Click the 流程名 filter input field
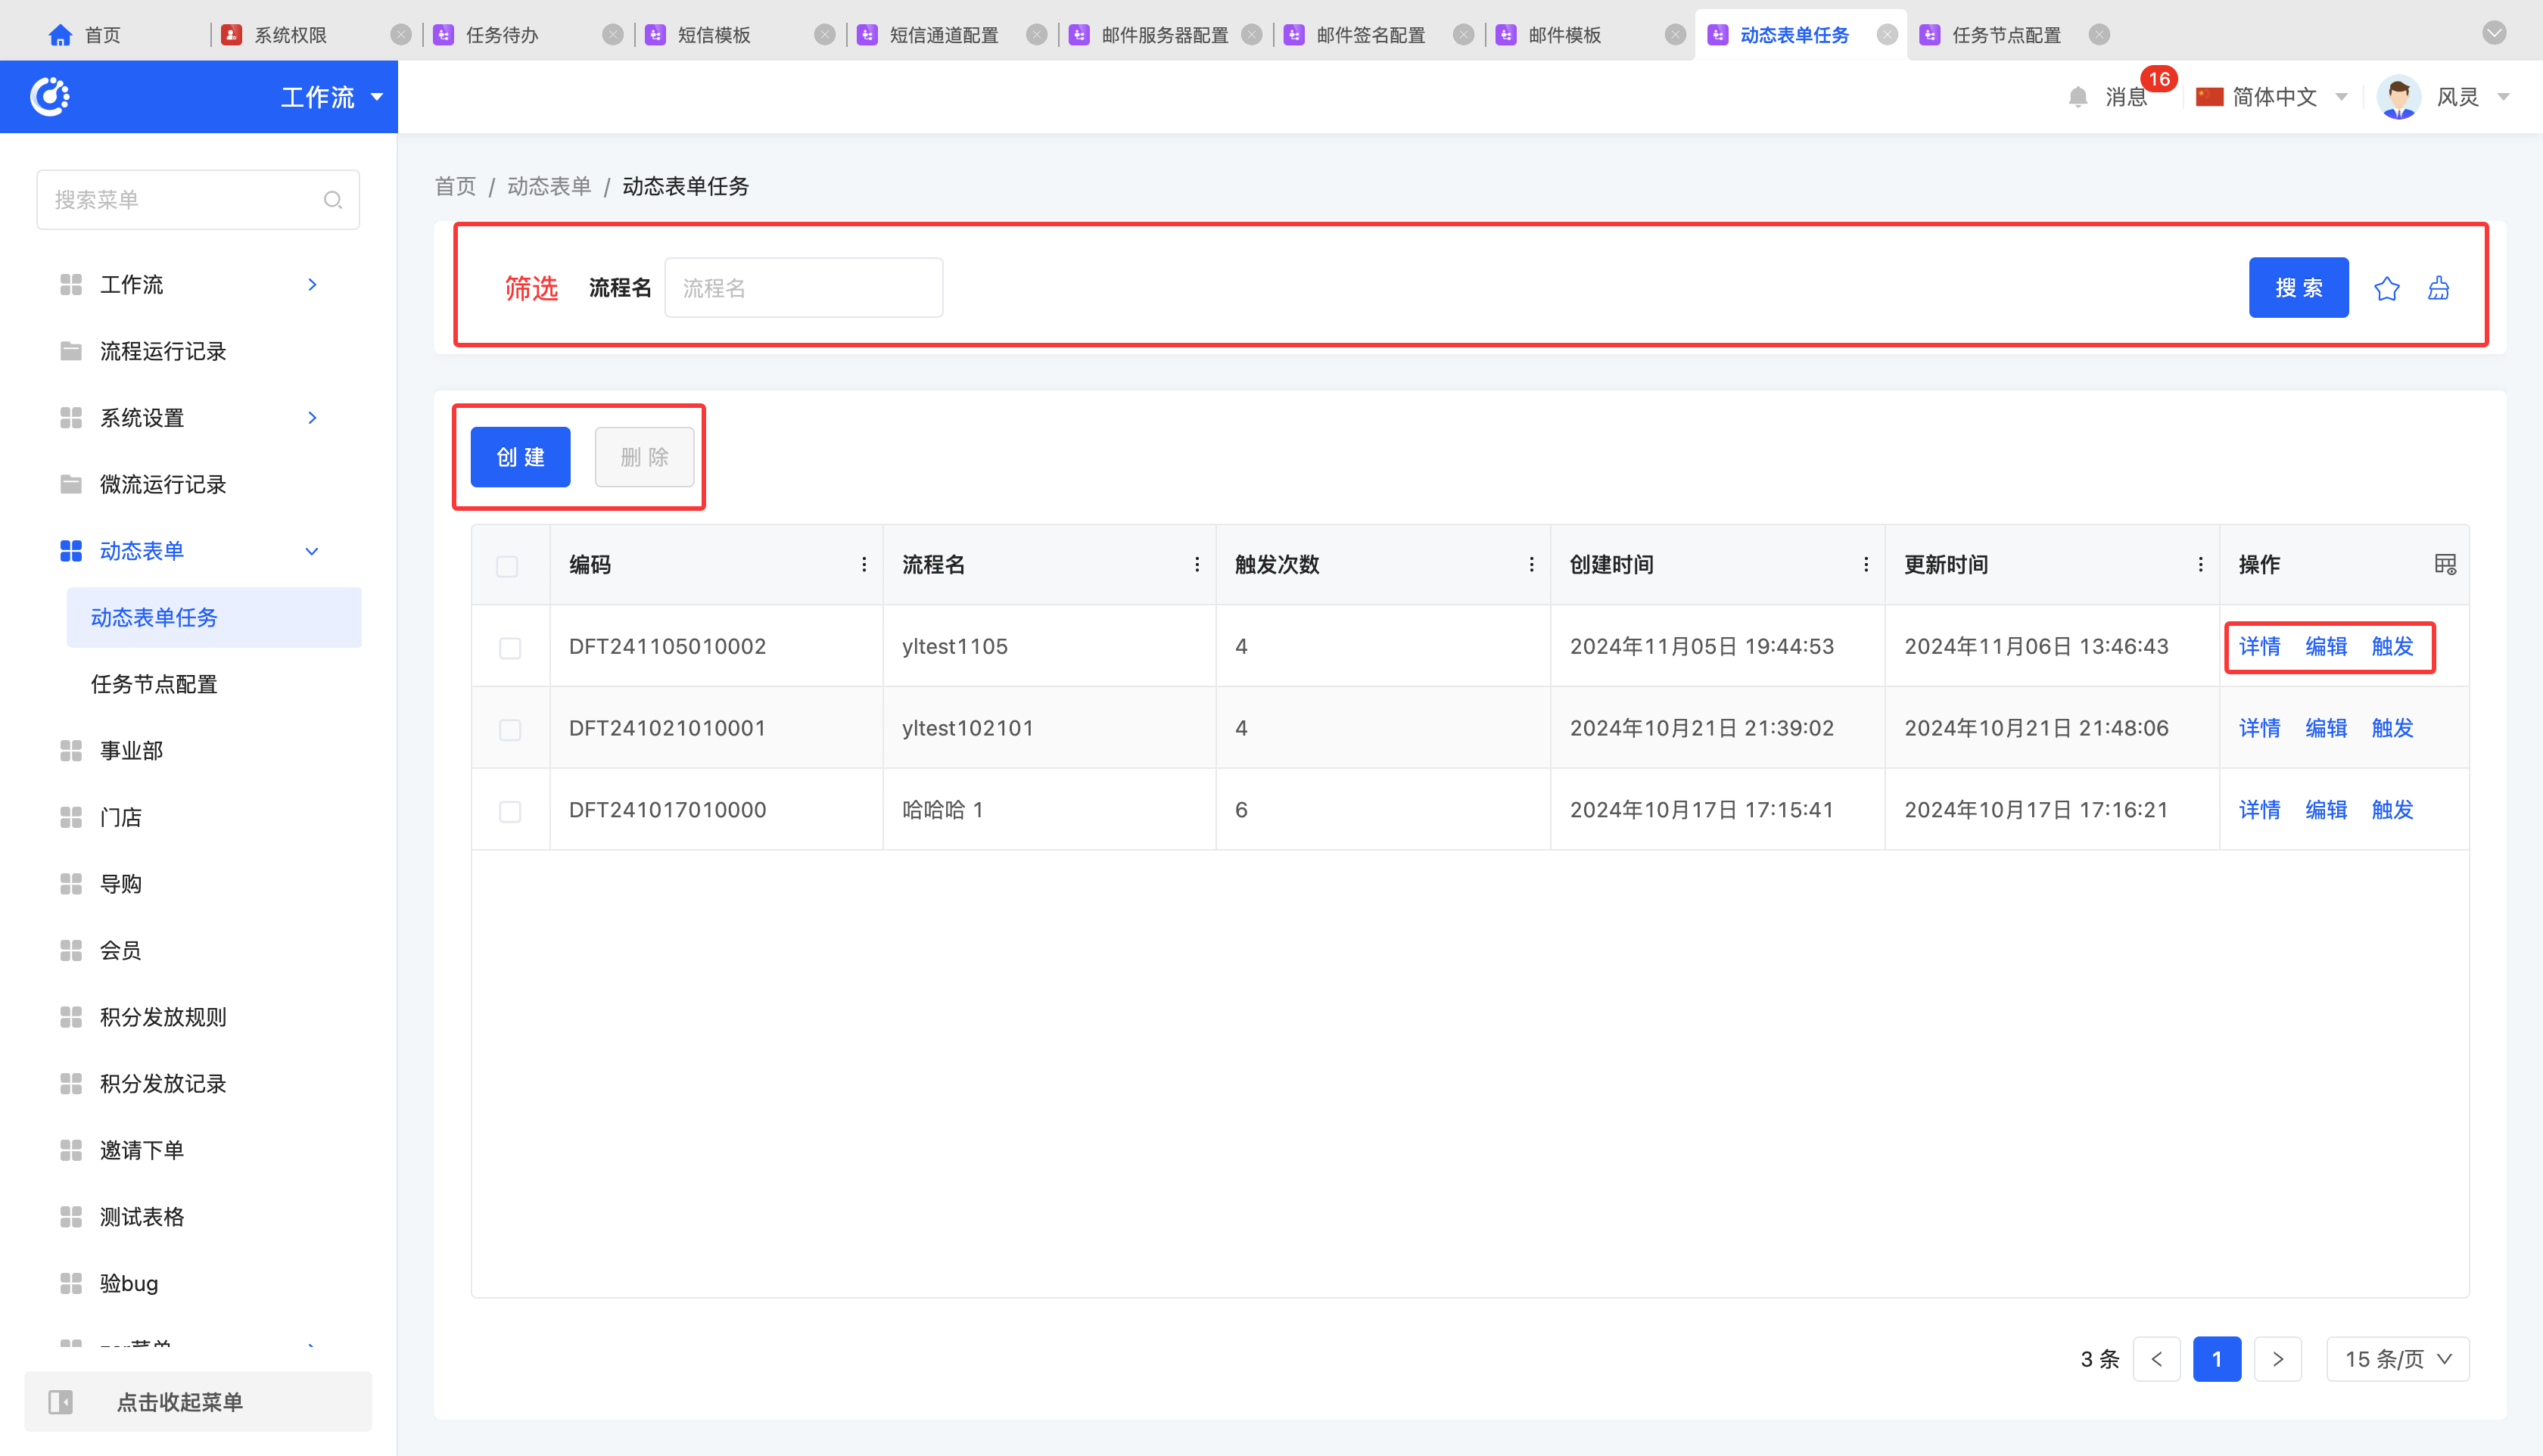This screenshot has height=1456, width=2543. click(x=803, y=288)
